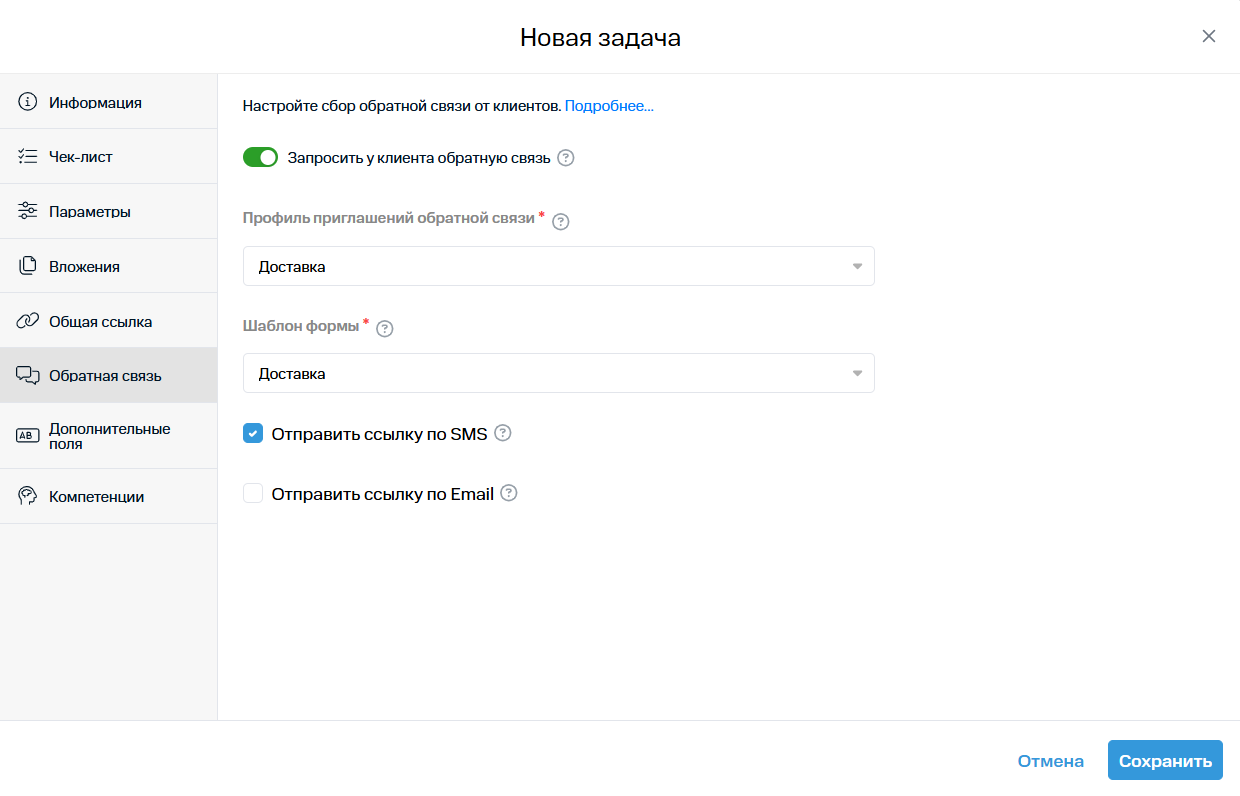1240x796 pixels.
Task: Click the Параметры sliders icon
Action: tap(28, 212)
